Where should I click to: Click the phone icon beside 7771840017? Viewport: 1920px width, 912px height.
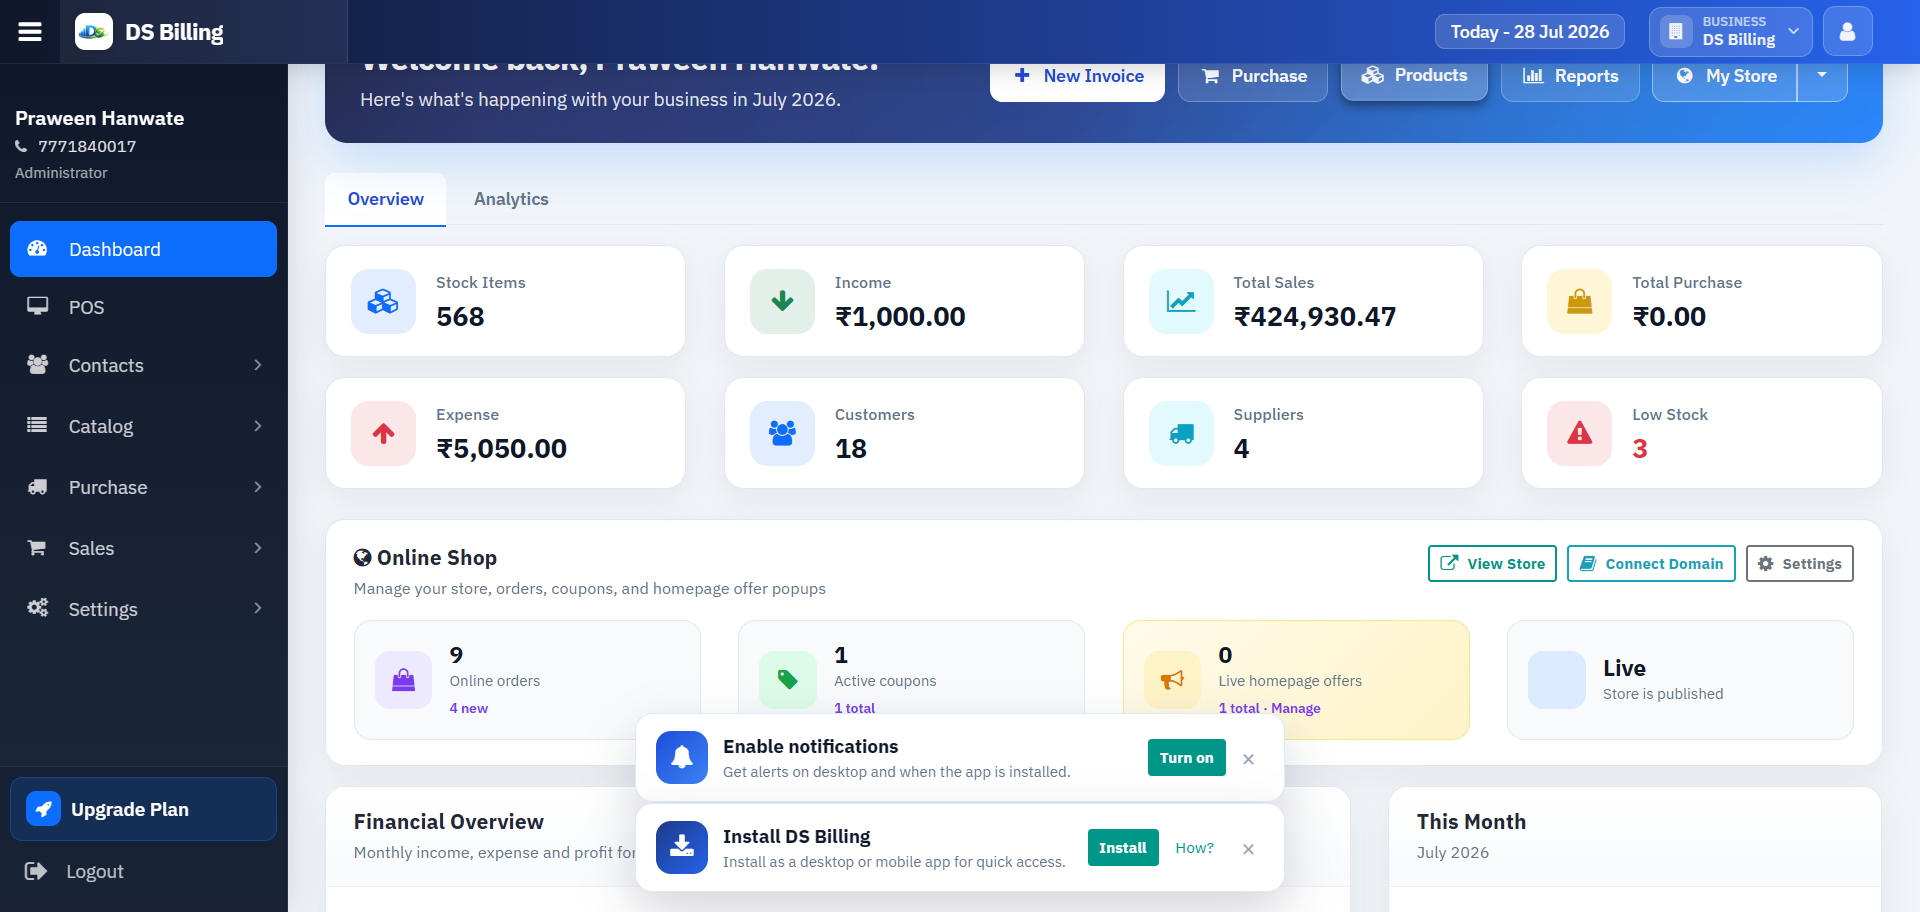tap(21, 146)
